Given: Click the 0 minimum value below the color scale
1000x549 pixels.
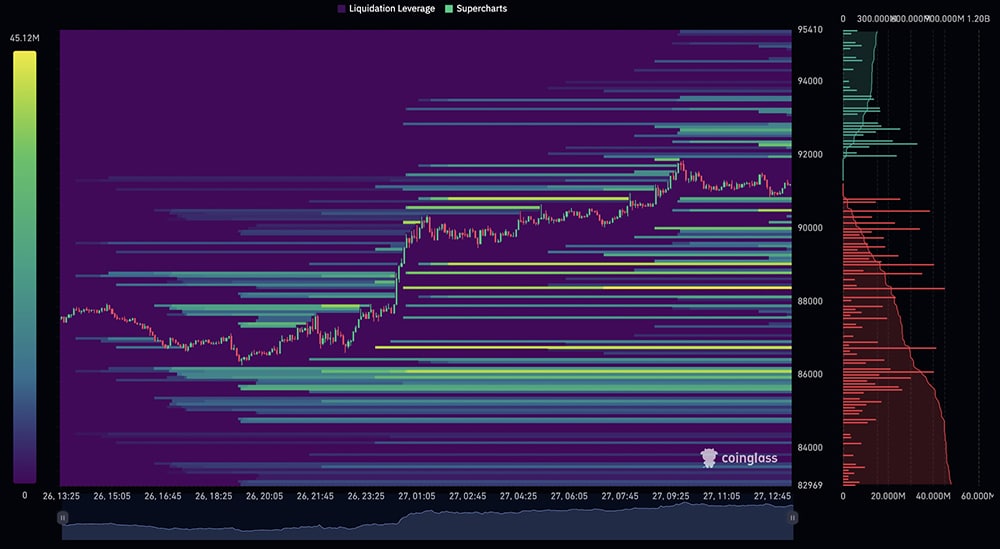Looking at the screenshot, I should 24,495.
